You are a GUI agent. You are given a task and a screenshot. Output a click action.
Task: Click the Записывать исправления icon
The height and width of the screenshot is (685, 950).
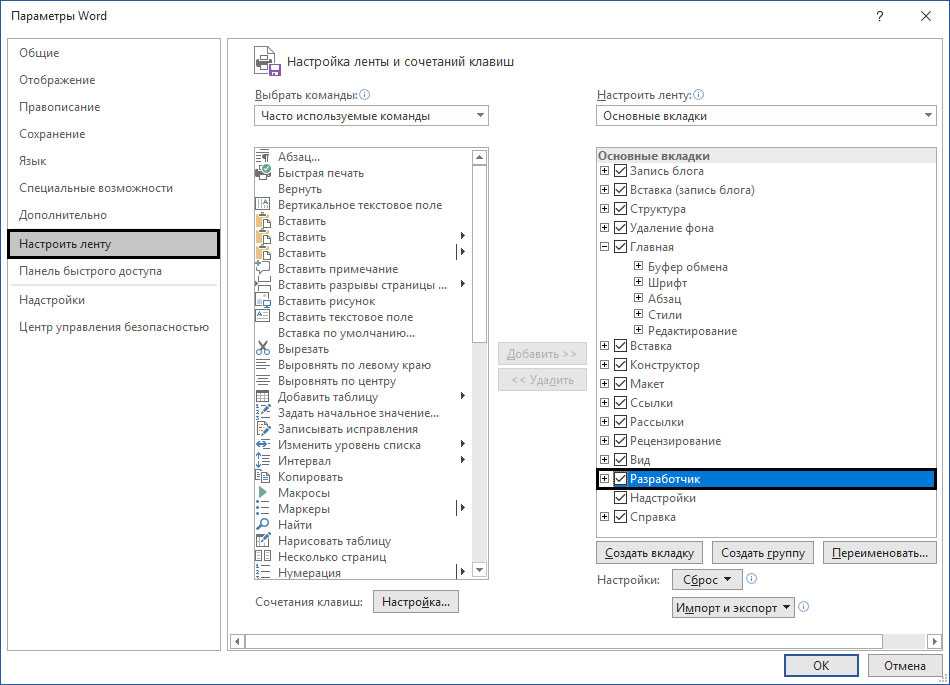pyautogui.click(x=263, y=429)
